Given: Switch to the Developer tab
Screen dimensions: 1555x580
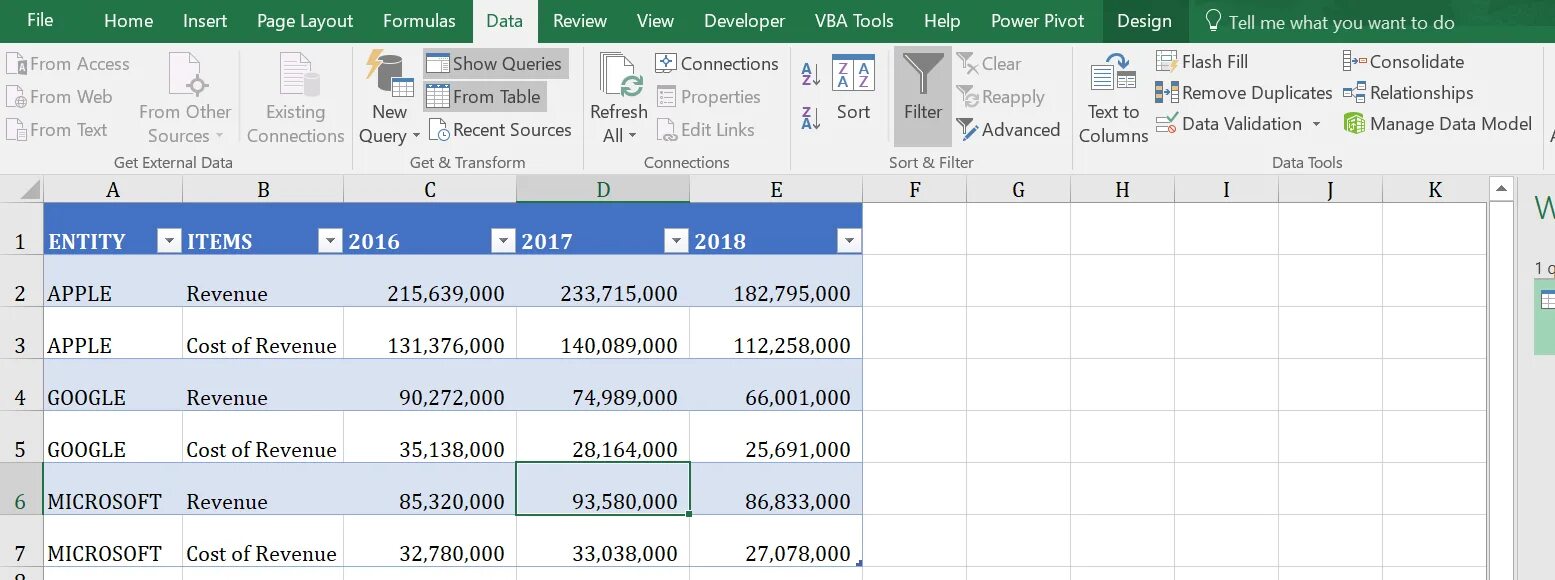Looking at the screenshot, I should click(x=745, y=20).
